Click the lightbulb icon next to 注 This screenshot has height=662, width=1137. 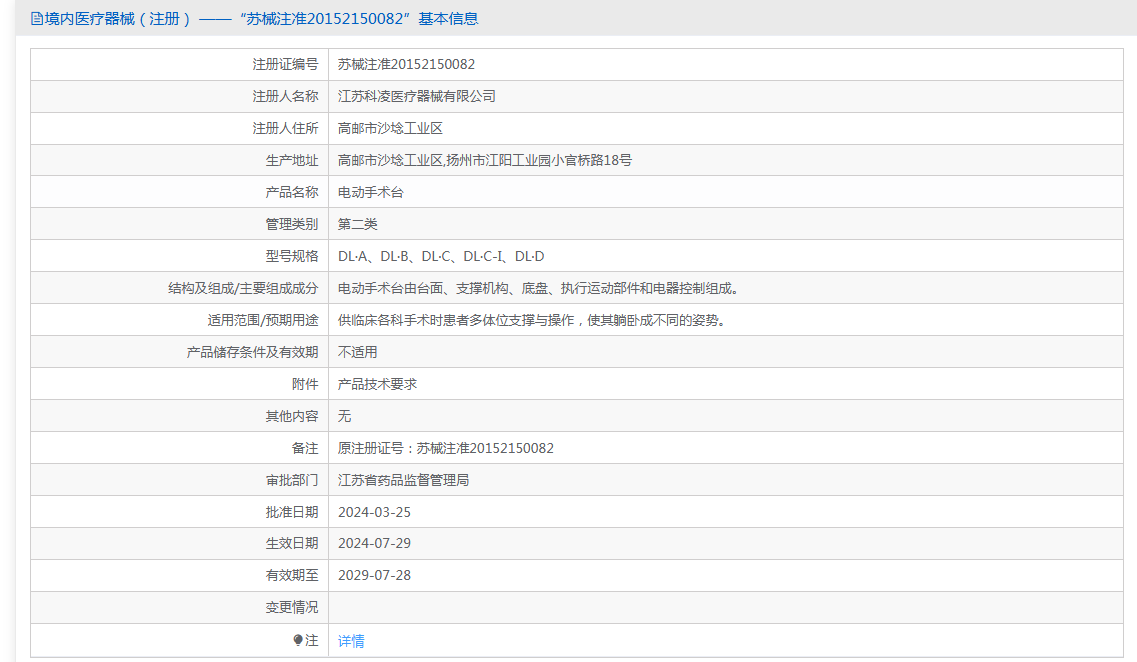(297, 640)
